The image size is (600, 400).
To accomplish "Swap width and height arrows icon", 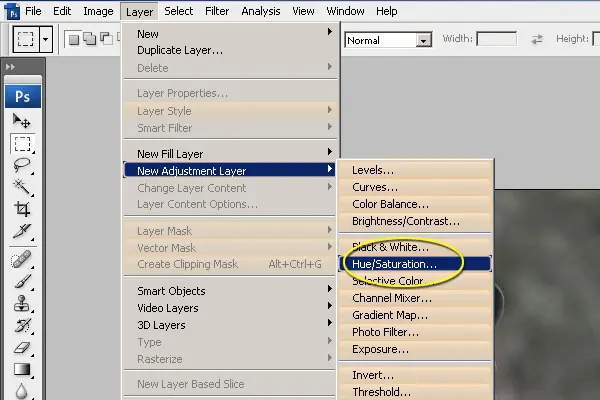I will click(x=537, y=39).
